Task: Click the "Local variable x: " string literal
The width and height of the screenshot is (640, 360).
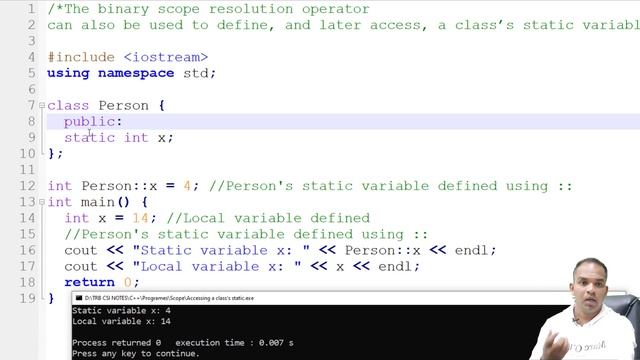Action: [x=217, y=266]
